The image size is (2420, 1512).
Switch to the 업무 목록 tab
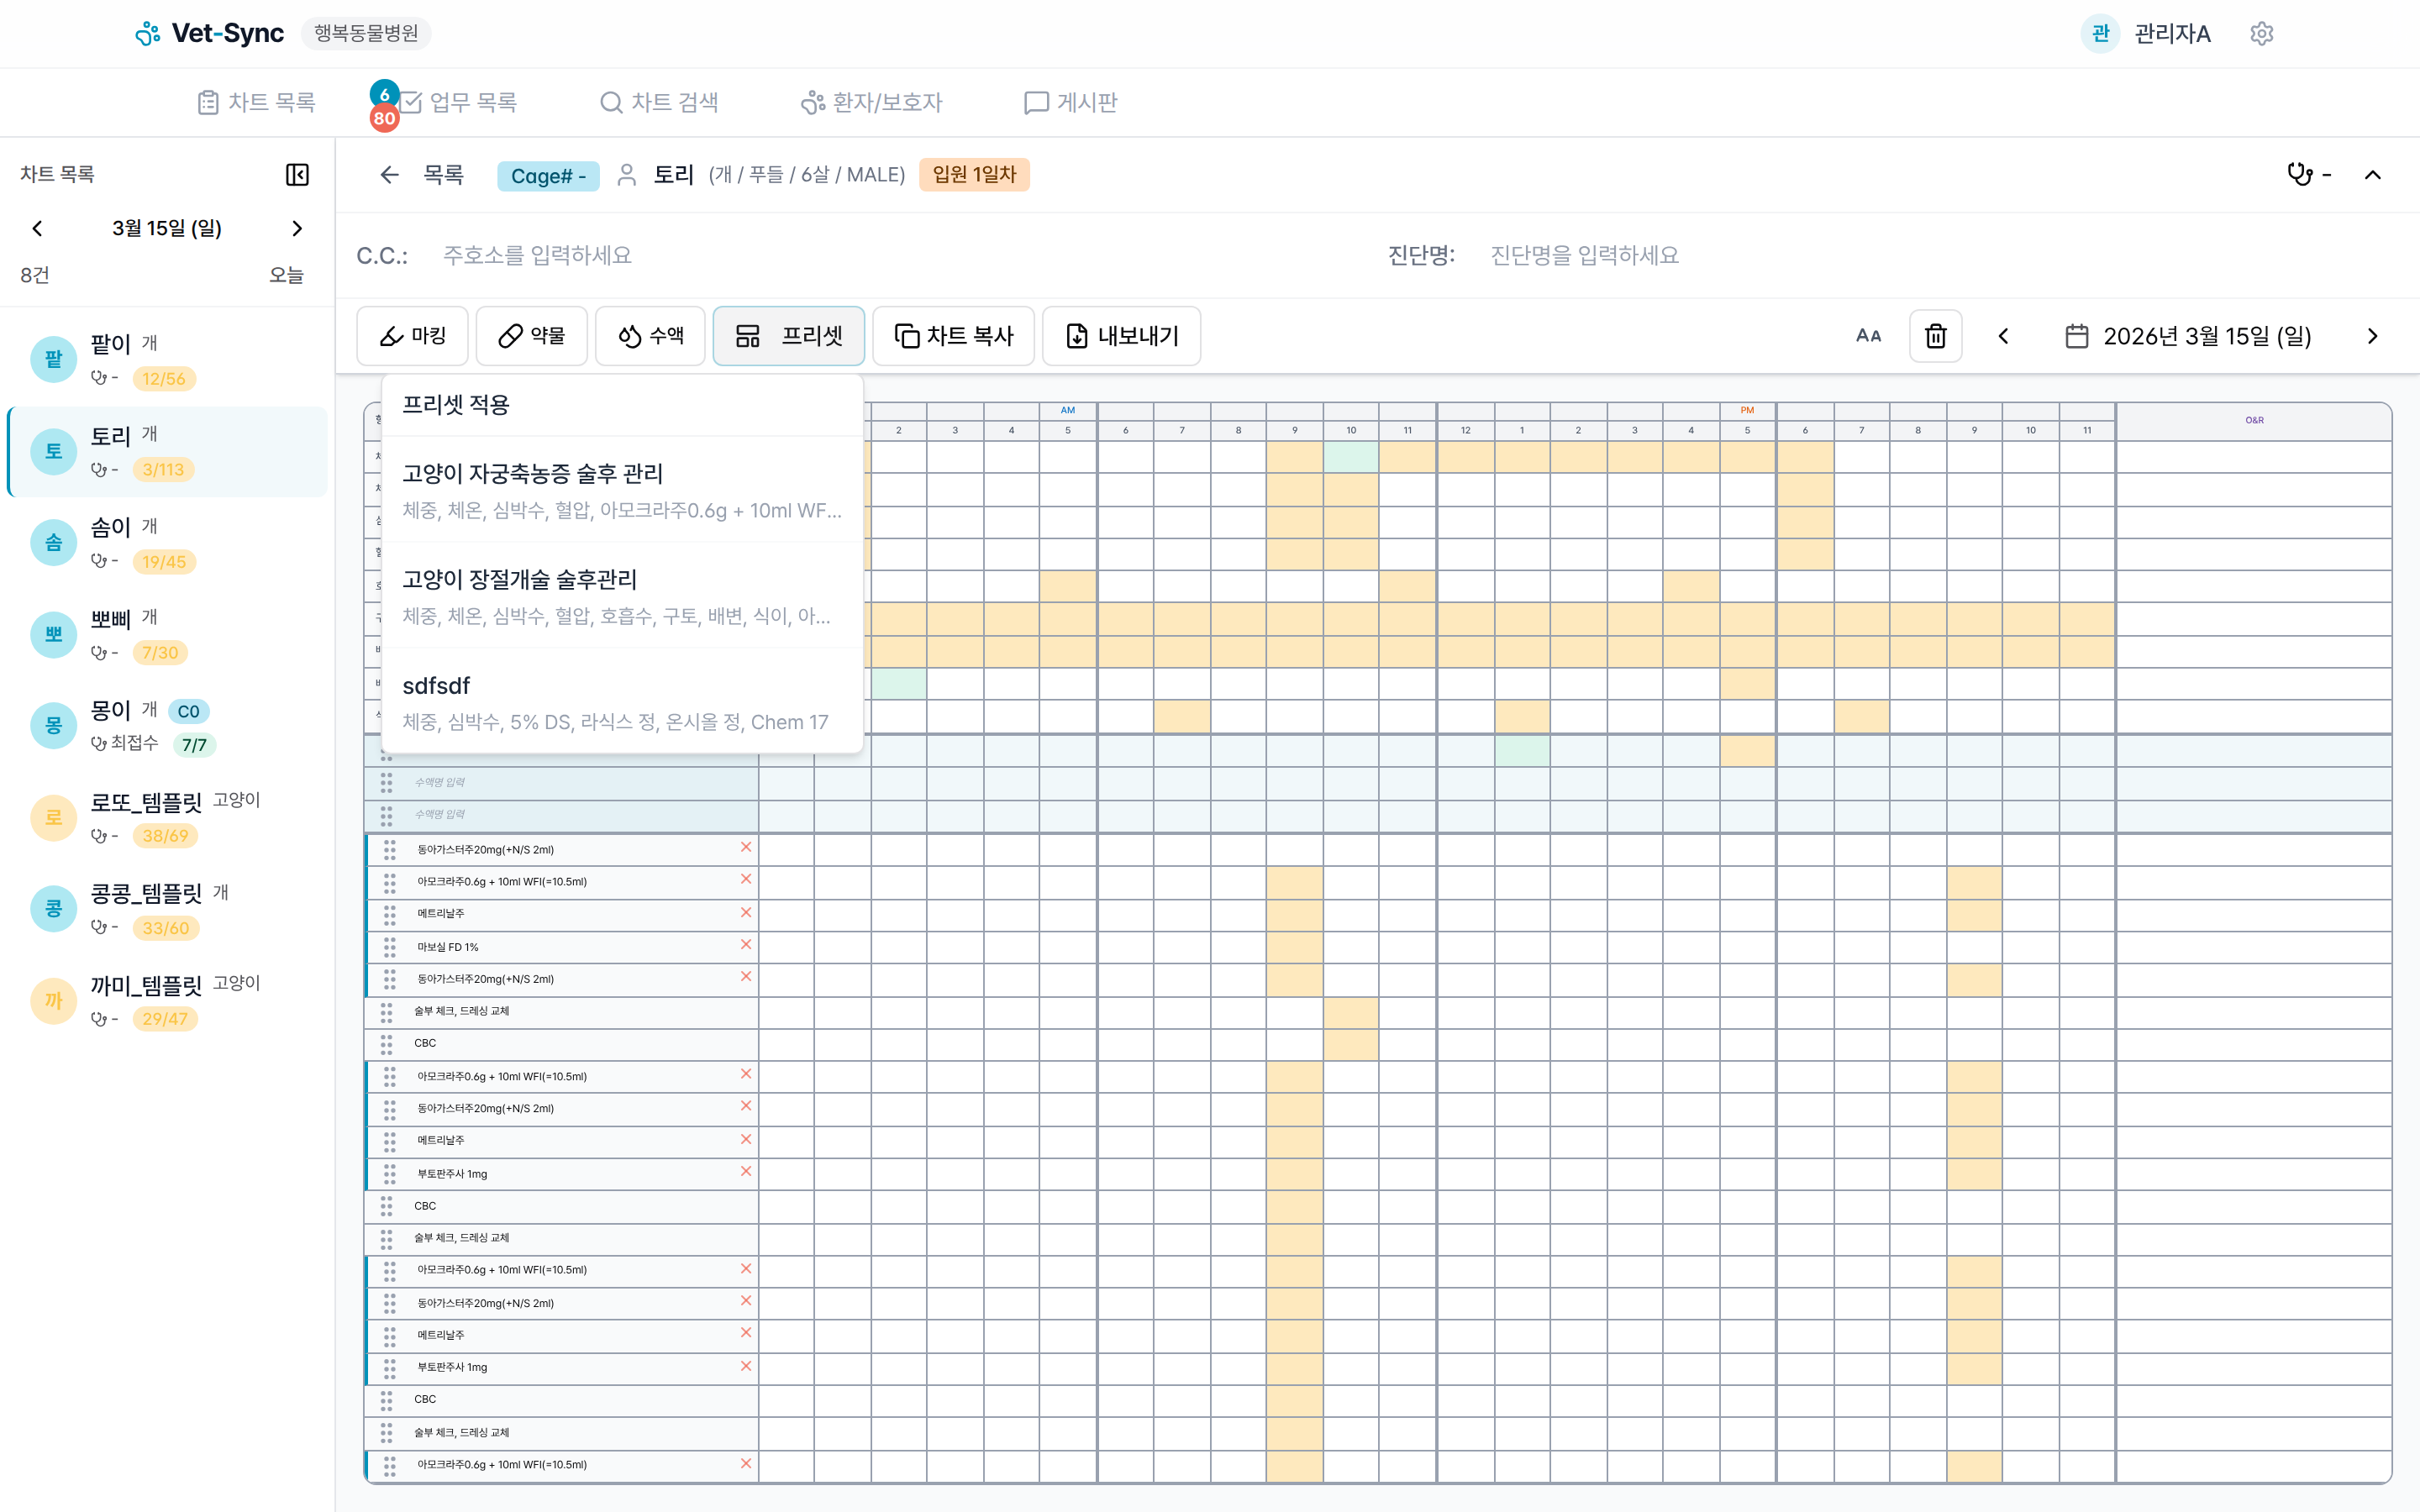point(473,102)
